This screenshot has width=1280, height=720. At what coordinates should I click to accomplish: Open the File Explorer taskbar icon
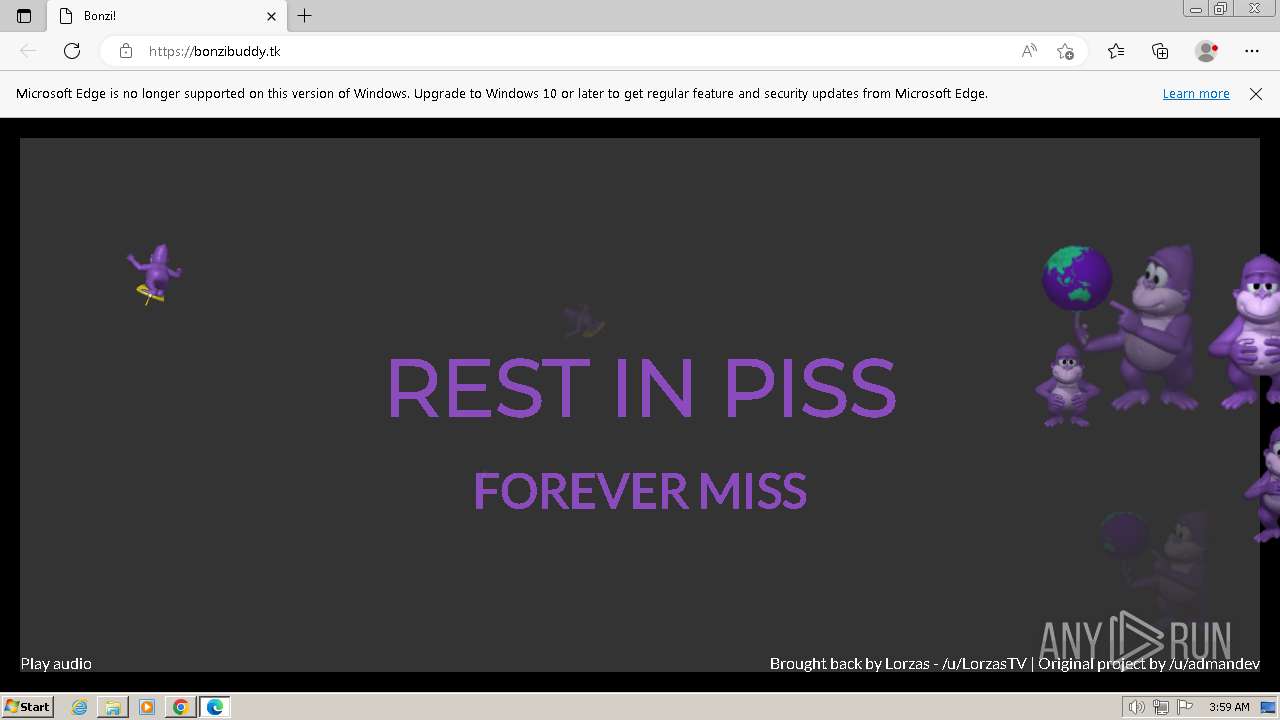click(x=113, y=707)
